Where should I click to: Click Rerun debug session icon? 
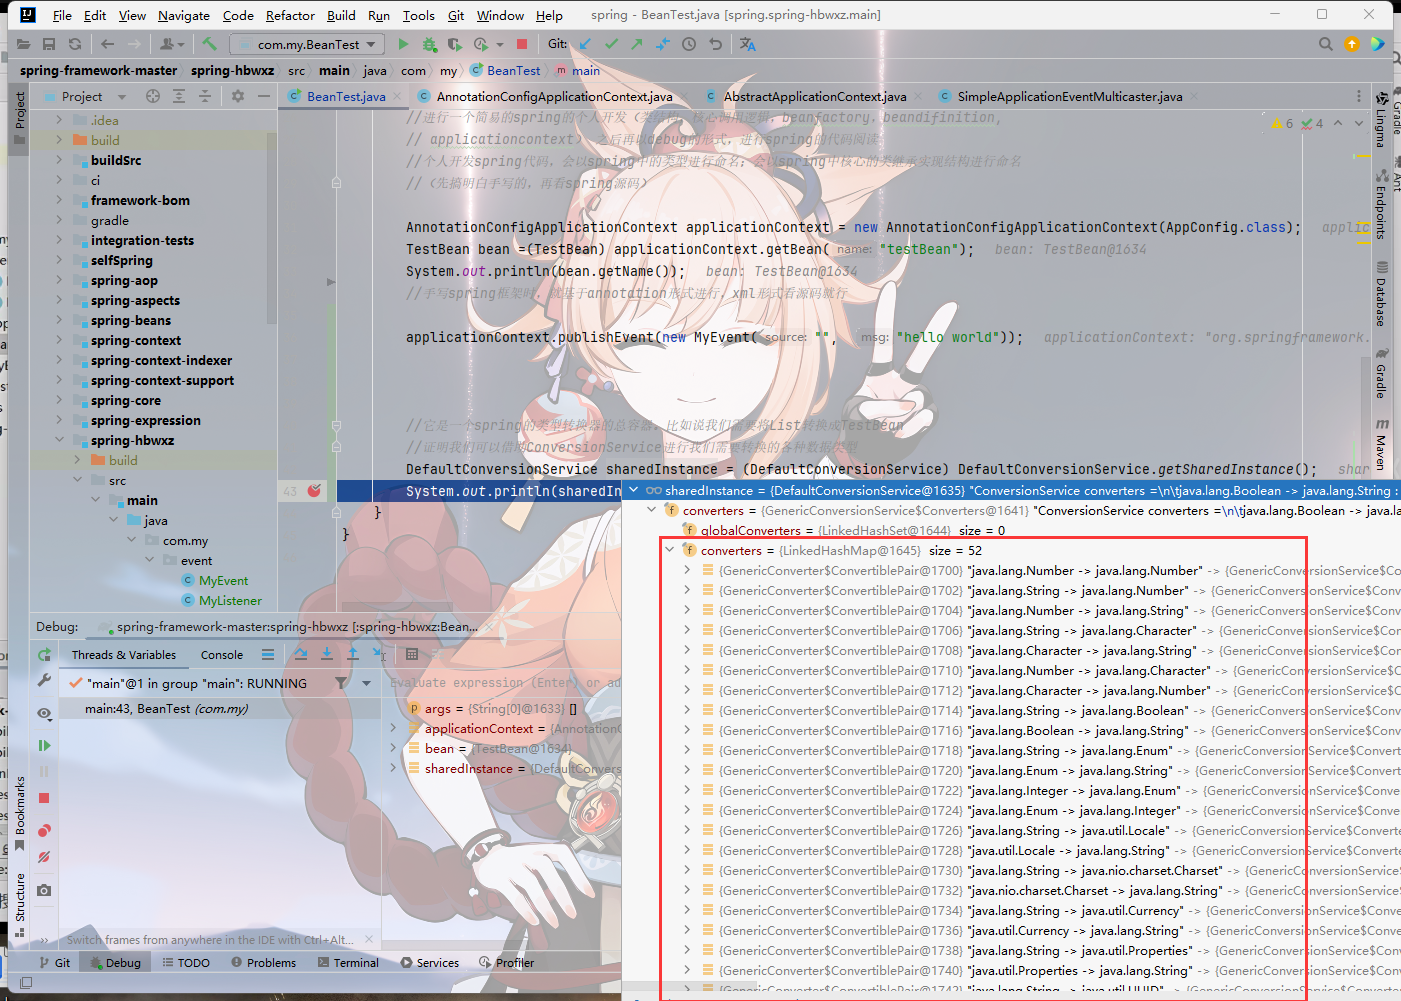pyautogui.click(x=44, y=654)
